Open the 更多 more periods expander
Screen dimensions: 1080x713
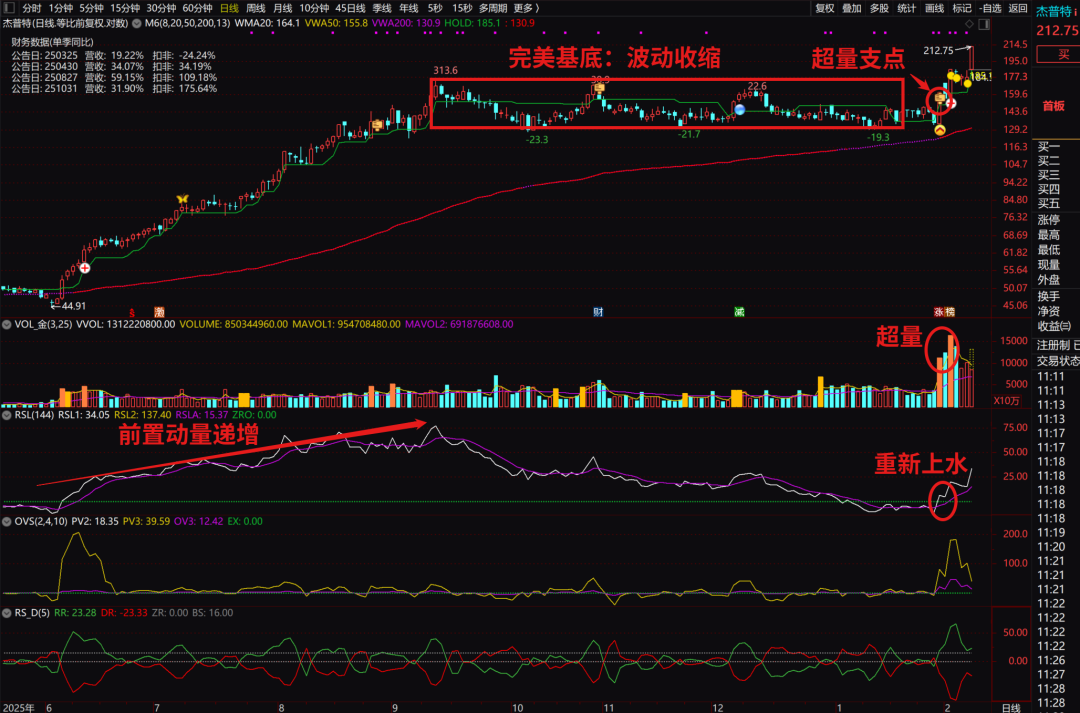click(526, 8)
